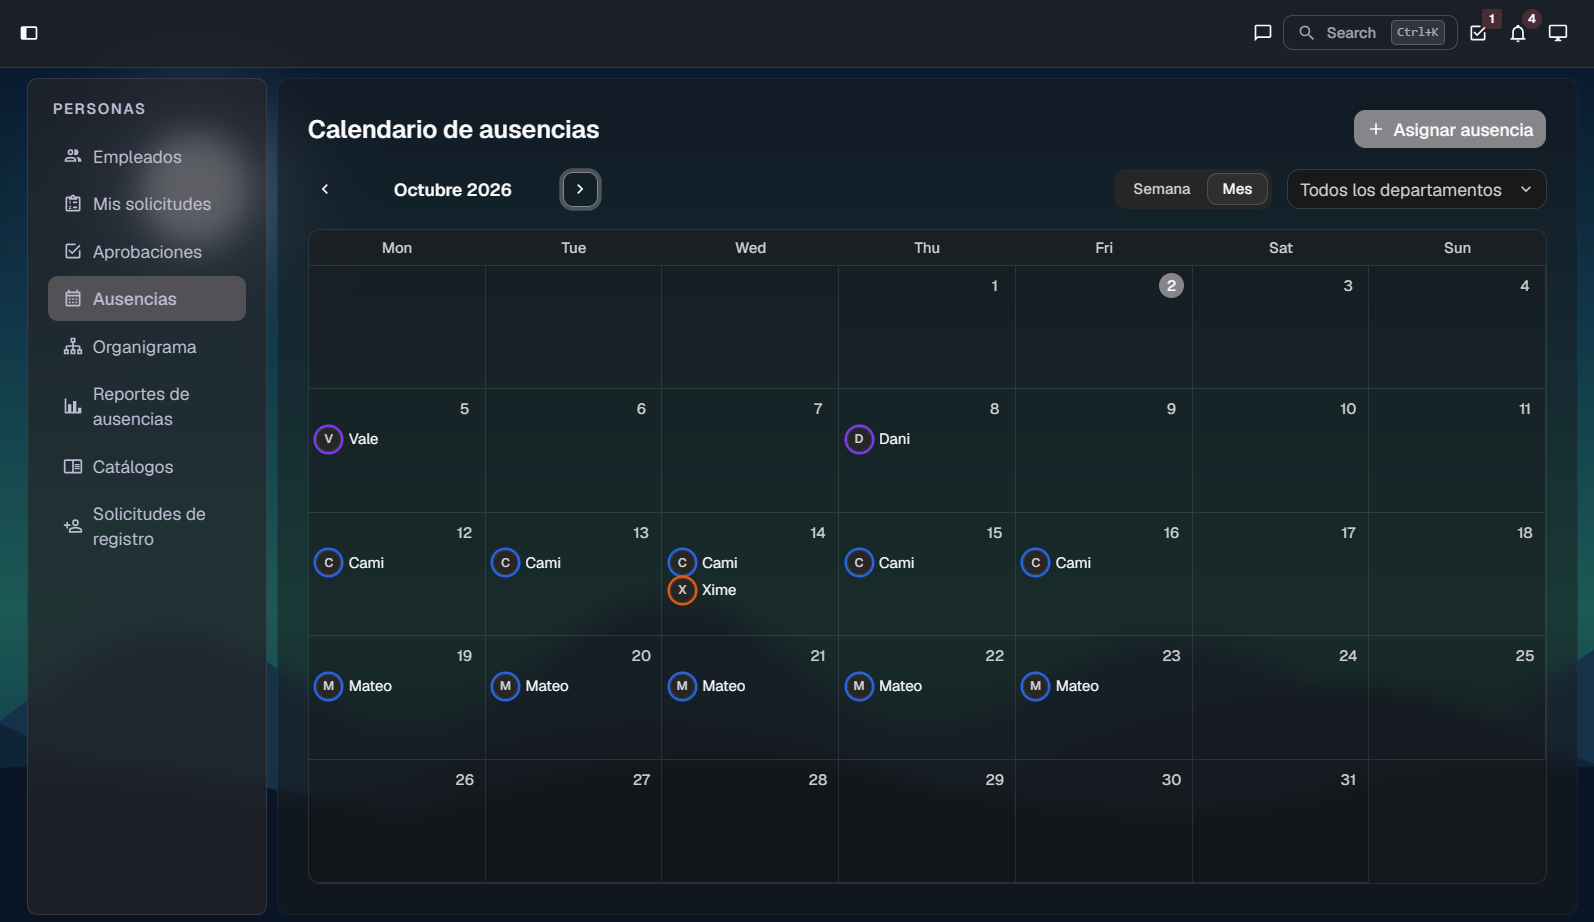Go to previous month arrow
The image size is (1594, 922).
(x=325, y=189)
